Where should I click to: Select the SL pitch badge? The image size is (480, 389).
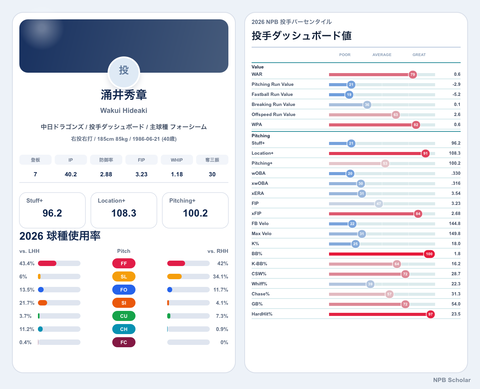pos(124,277)
